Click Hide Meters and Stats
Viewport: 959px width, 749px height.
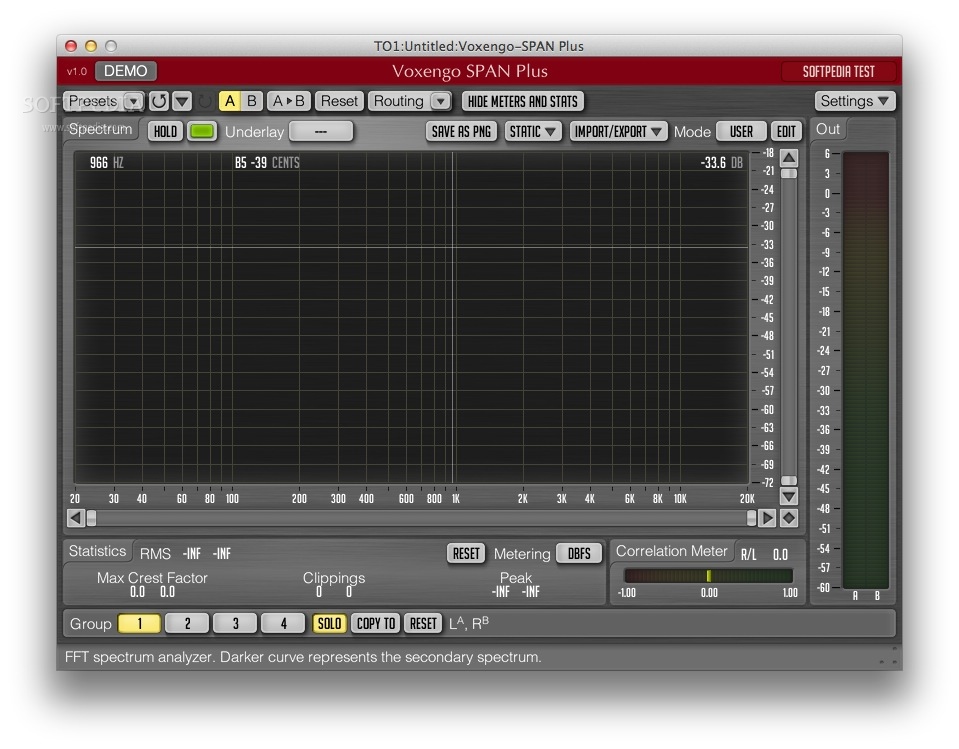(523, 101)
